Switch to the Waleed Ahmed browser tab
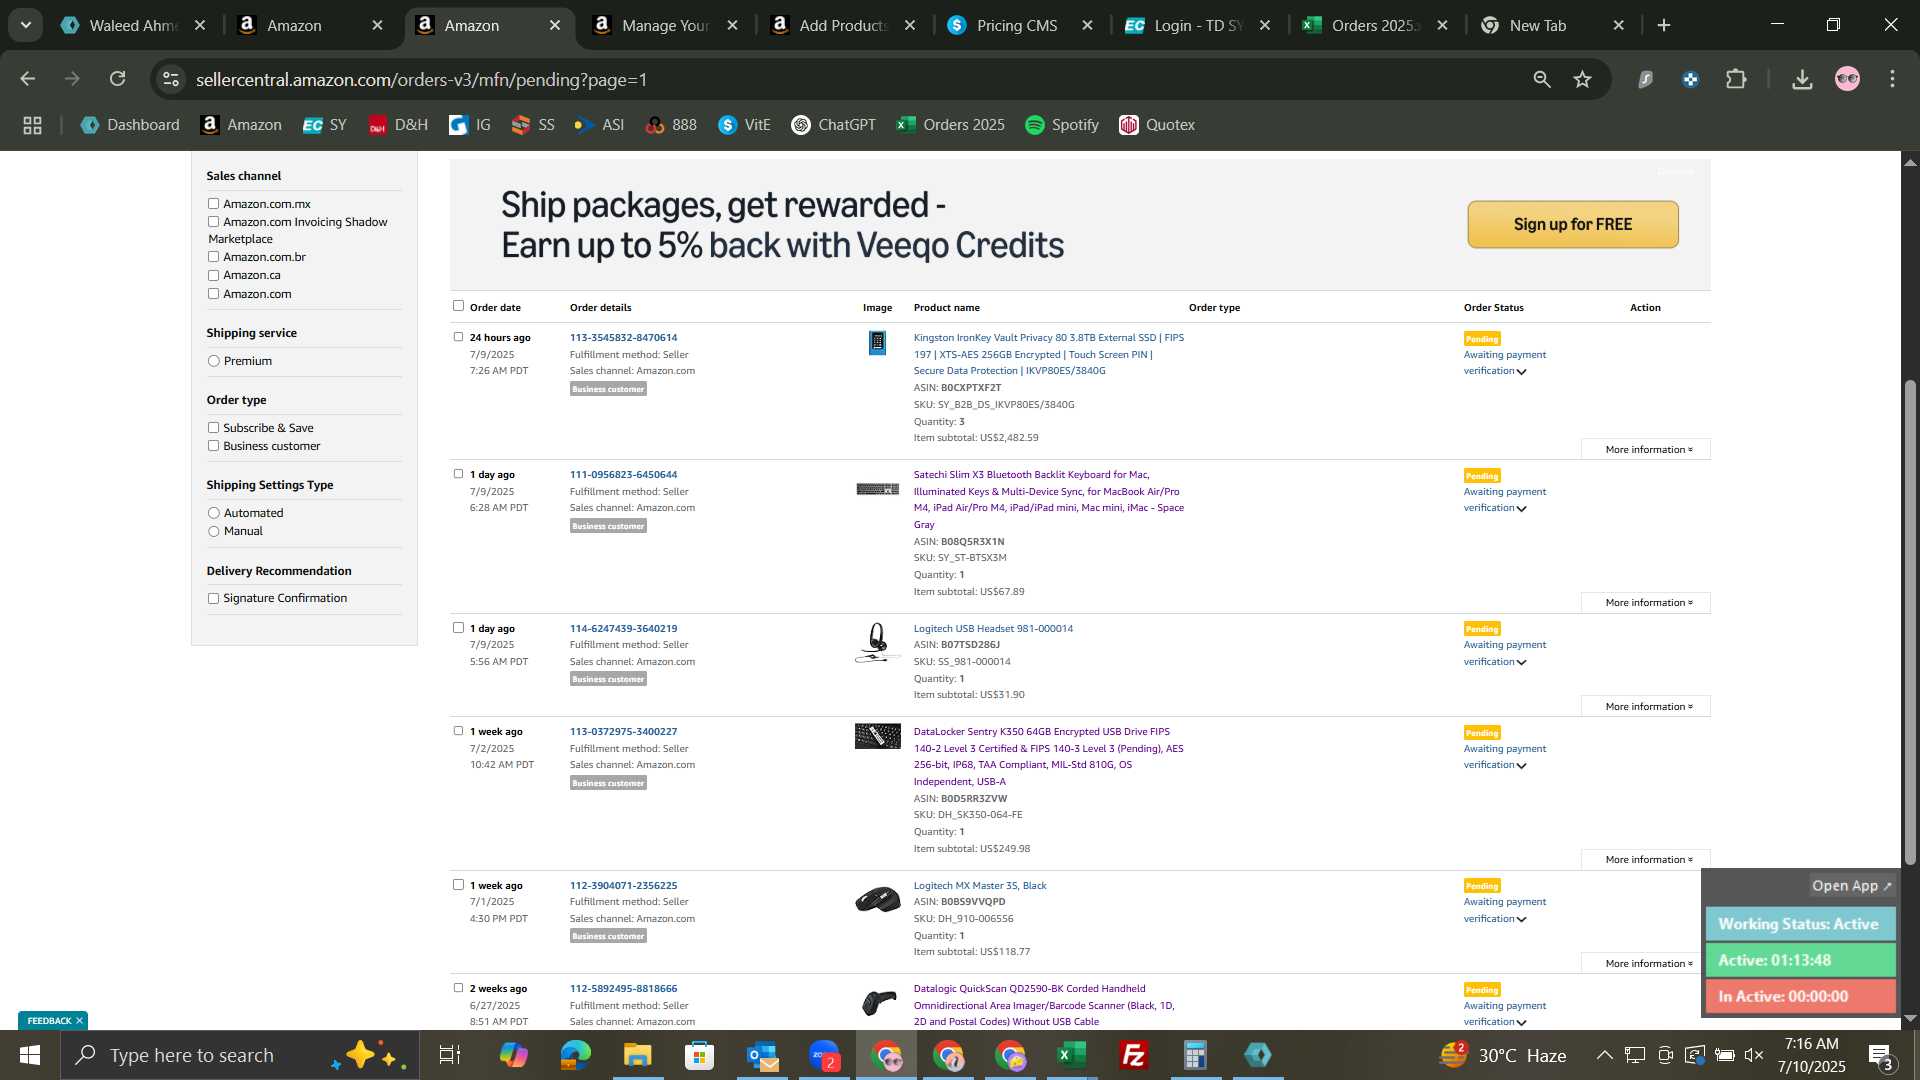Screen dimensions: 1920x1080 tap(134, 25)
